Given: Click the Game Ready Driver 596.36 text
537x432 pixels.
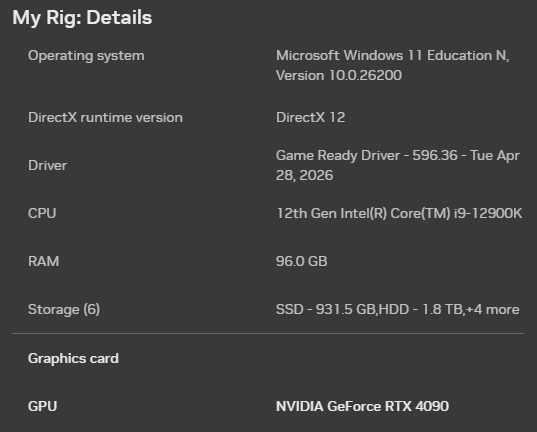Looking at the screenshot, I should [367, 156].
